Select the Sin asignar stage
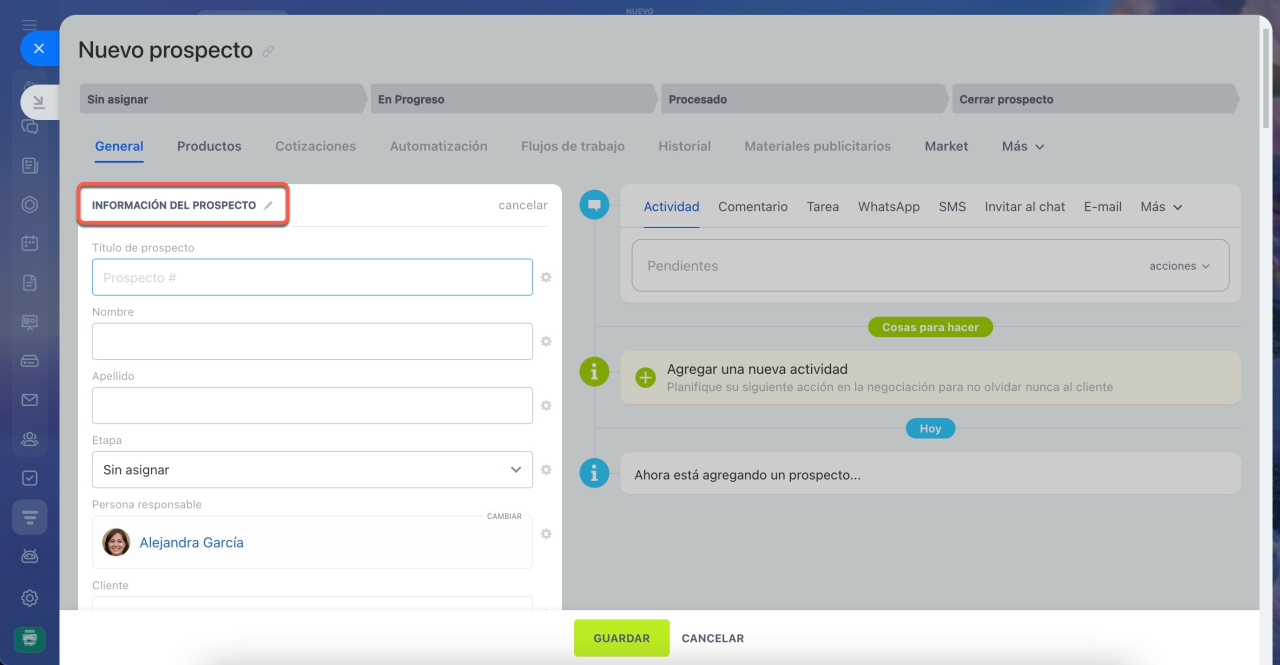This screenshot has width=1280, height=665. [x=222, y=99]
